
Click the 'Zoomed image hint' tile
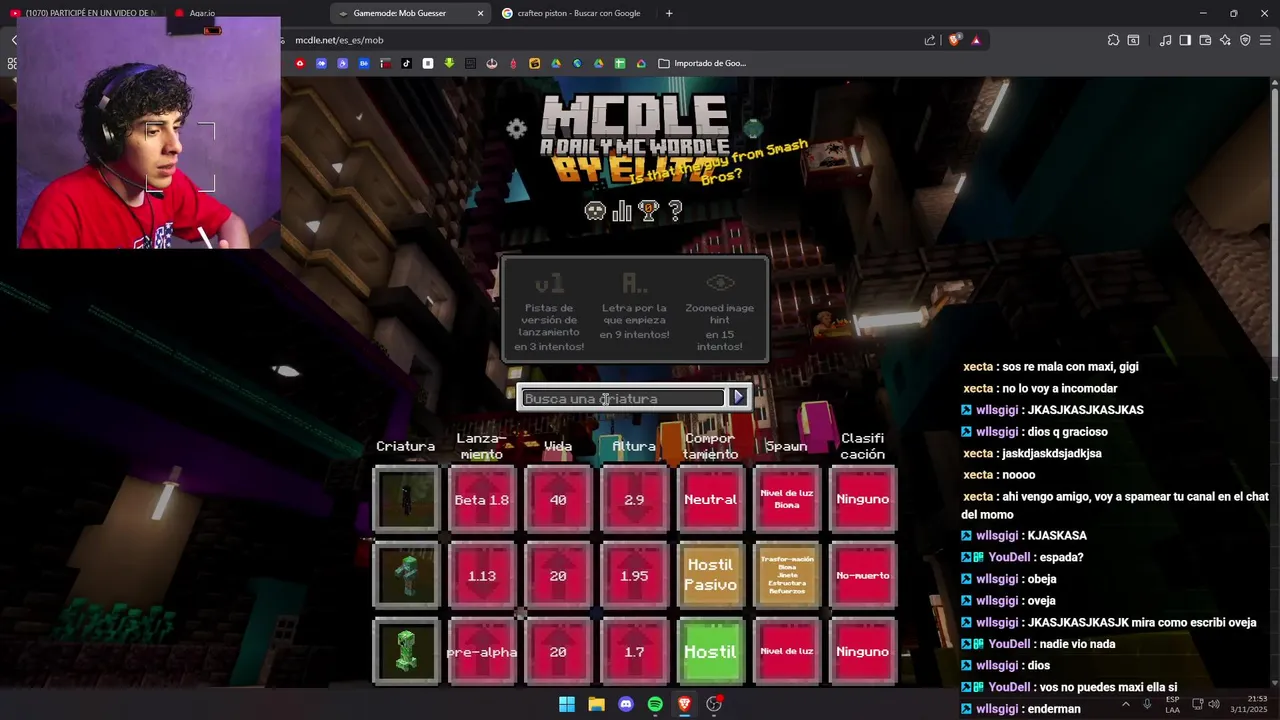[720, 312]
